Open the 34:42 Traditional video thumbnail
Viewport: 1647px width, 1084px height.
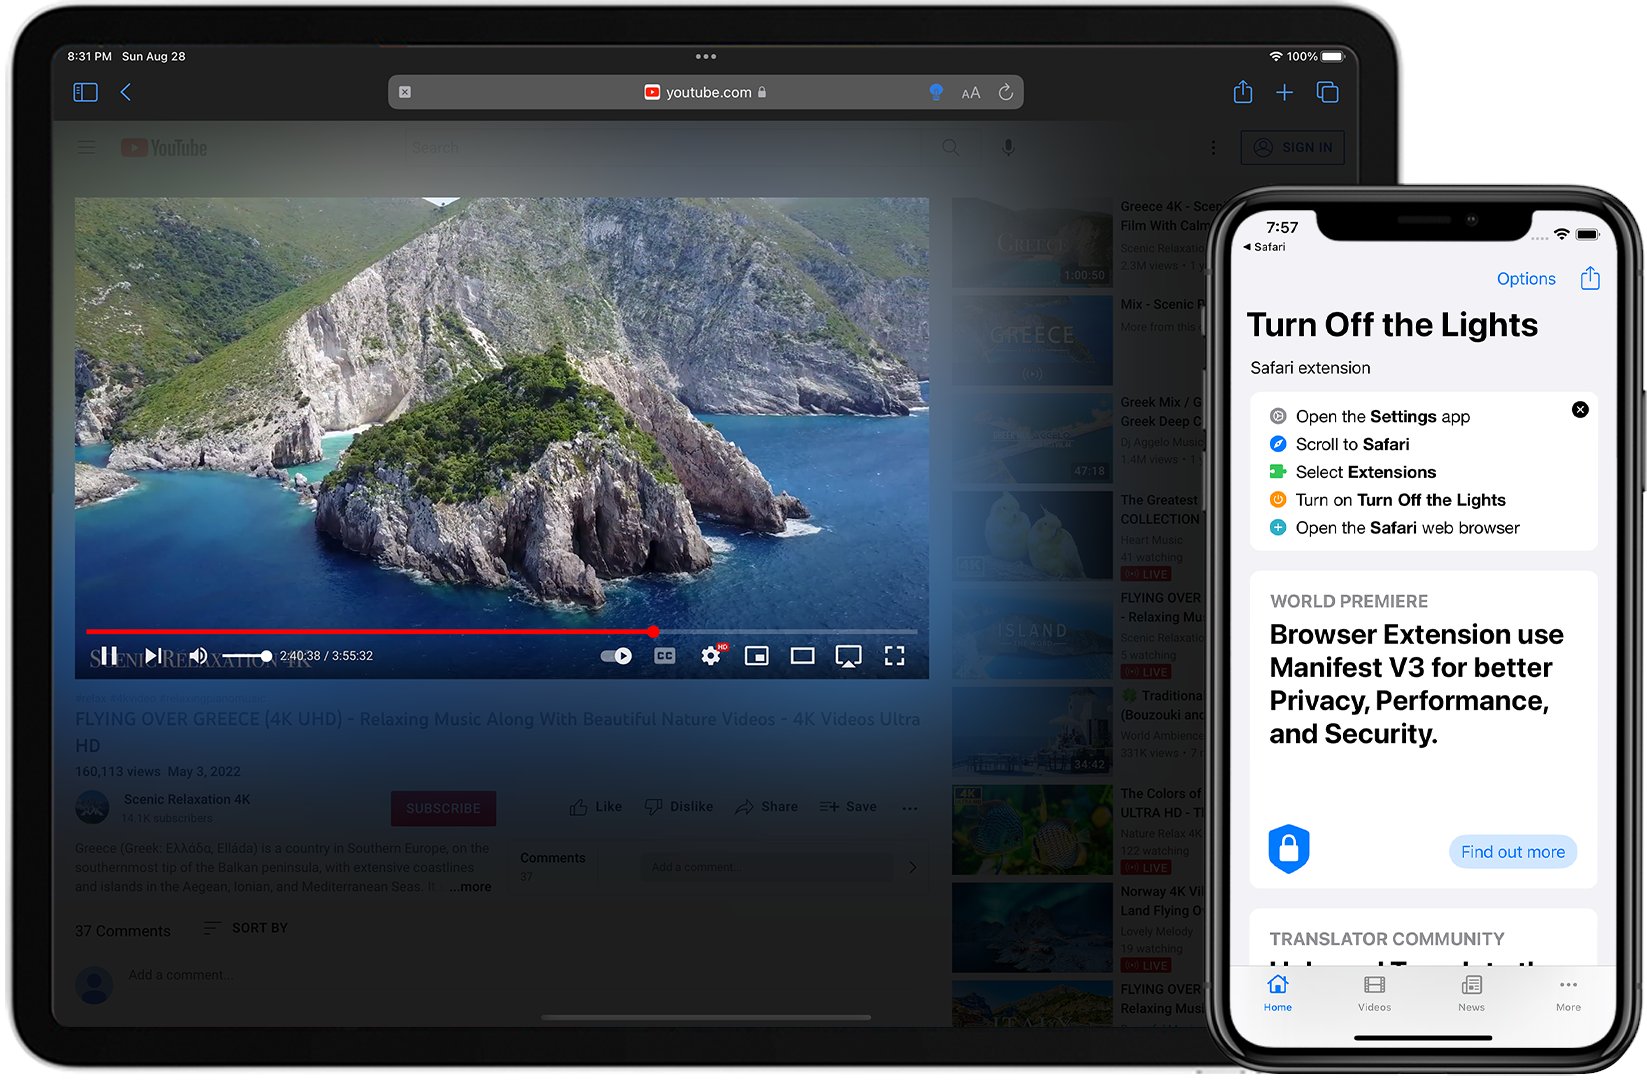click(x=1032, y=733)
